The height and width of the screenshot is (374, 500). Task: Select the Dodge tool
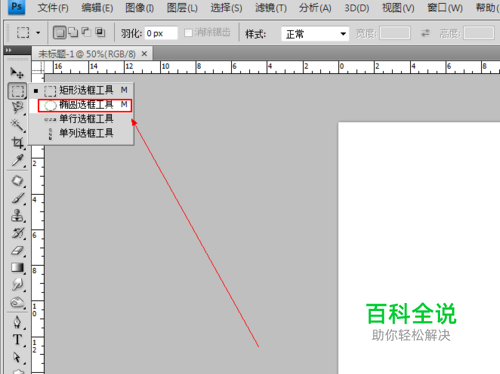coord(17,303)
